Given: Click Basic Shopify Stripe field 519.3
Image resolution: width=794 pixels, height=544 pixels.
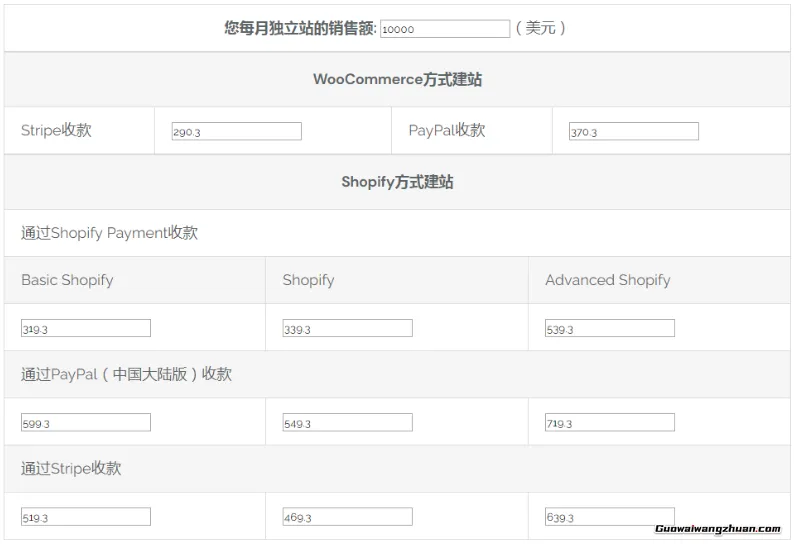Looking at the screenshot, I should 86,517.
